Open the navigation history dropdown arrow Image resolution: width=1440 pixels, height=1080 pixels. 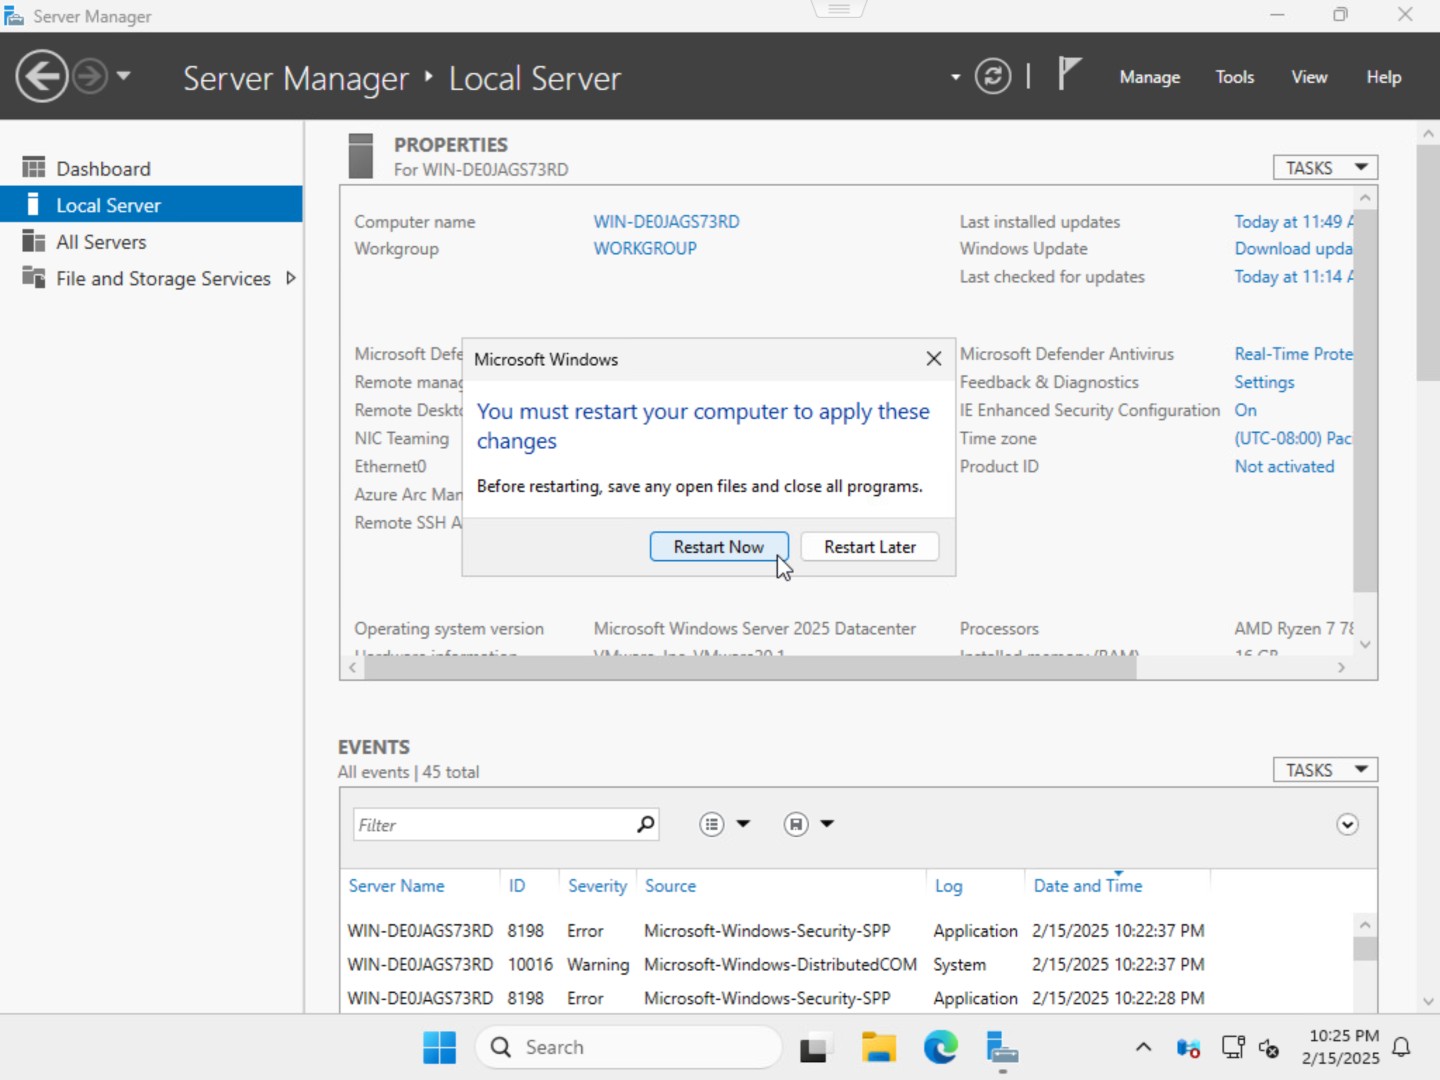tap(124, 76)
